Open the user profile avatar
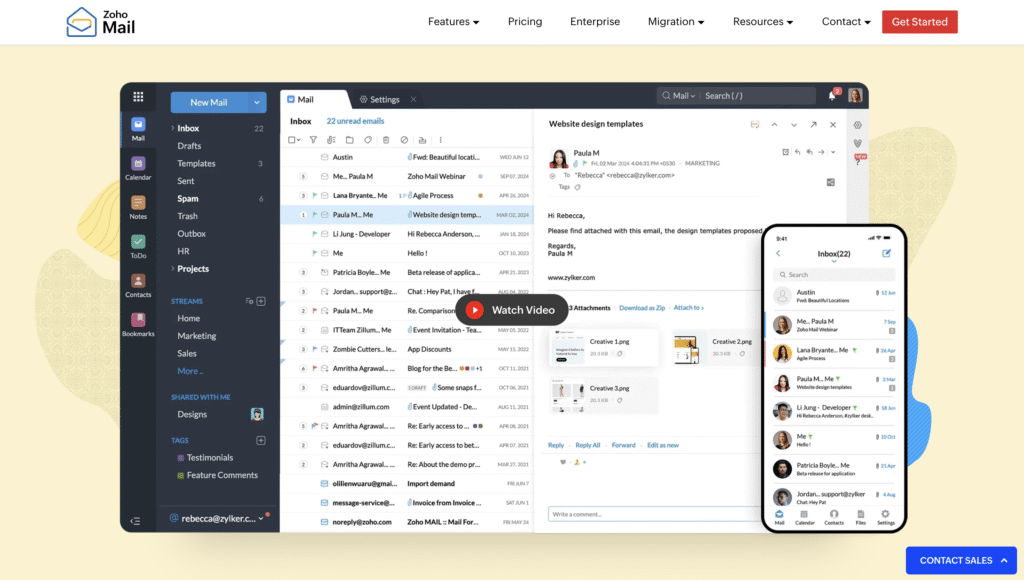The width and height of the screenshot is (1024, 580). [x=856, y=95]
